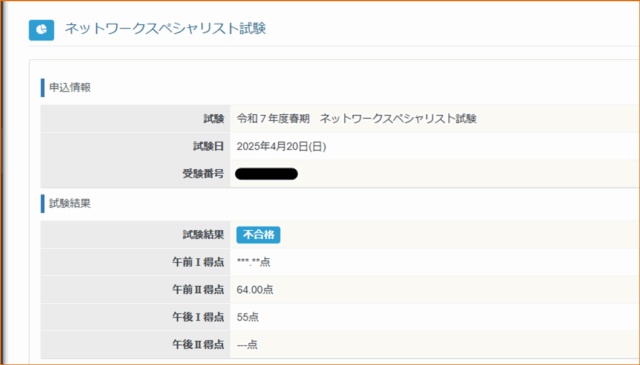Click the 午後Ⅰ得点 score 55点
Viewport: 640px width, 365px height.
(247, 317)
